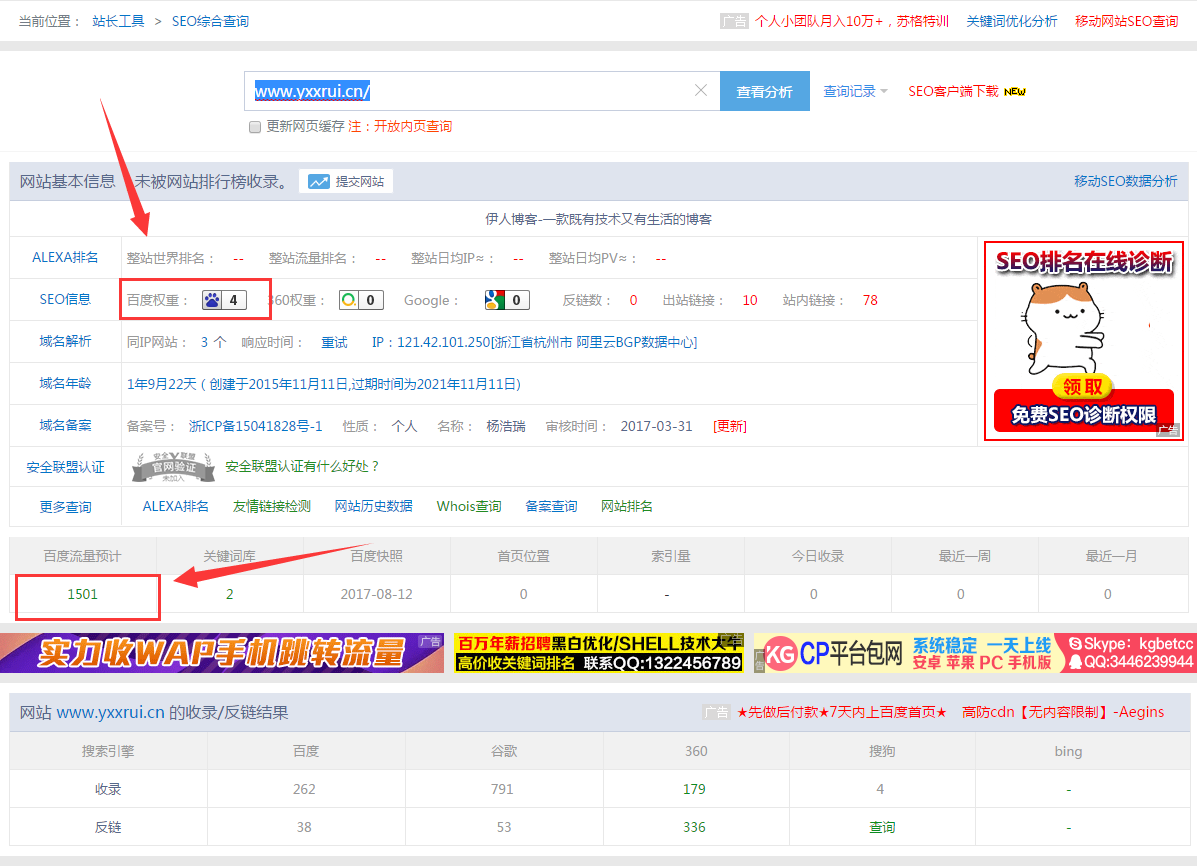Click the 谷歌 收录 value 791

(x=502, y=789)
